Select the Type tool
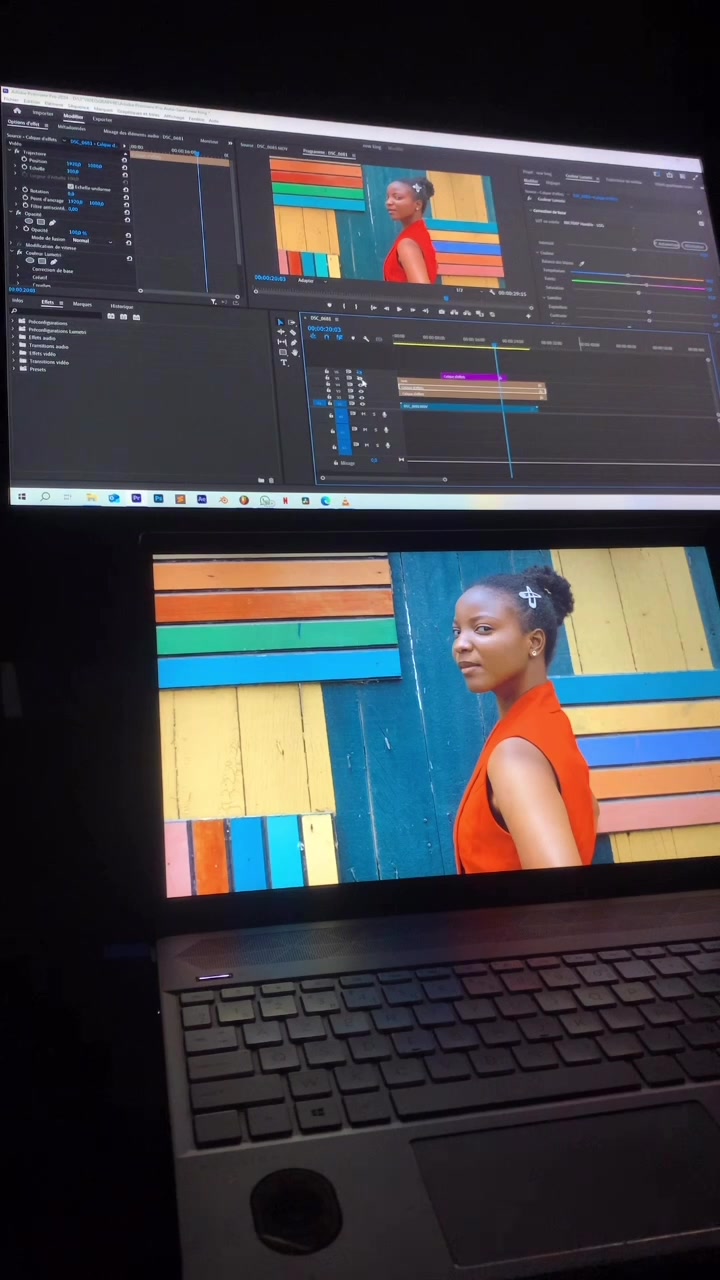 tap(283, 362)
